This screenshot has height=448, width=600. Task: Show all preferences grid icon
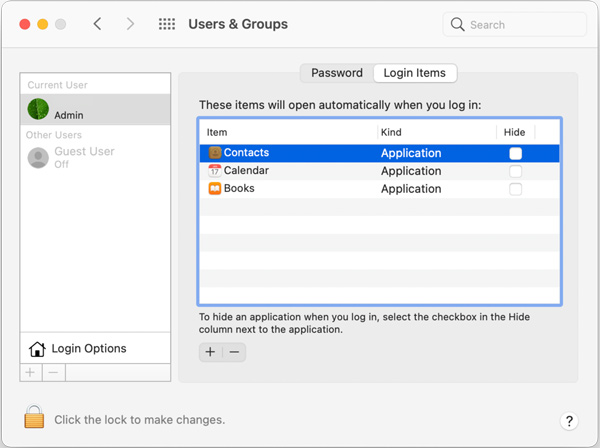coord(167,24)
